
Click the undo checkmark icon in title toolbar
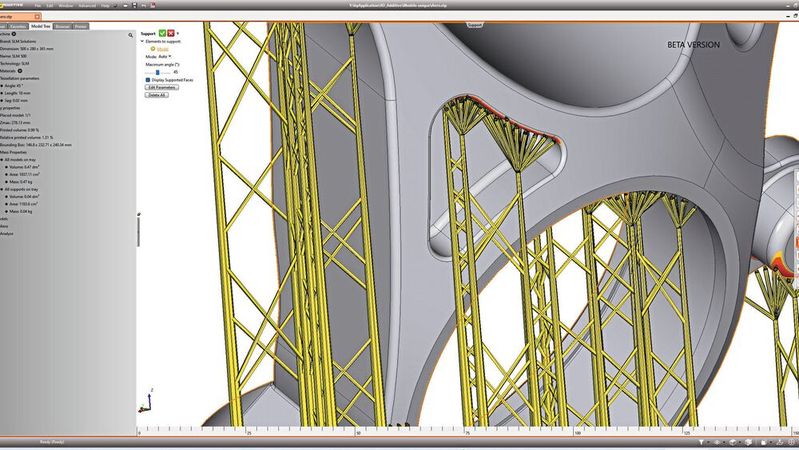click(116, 6)
